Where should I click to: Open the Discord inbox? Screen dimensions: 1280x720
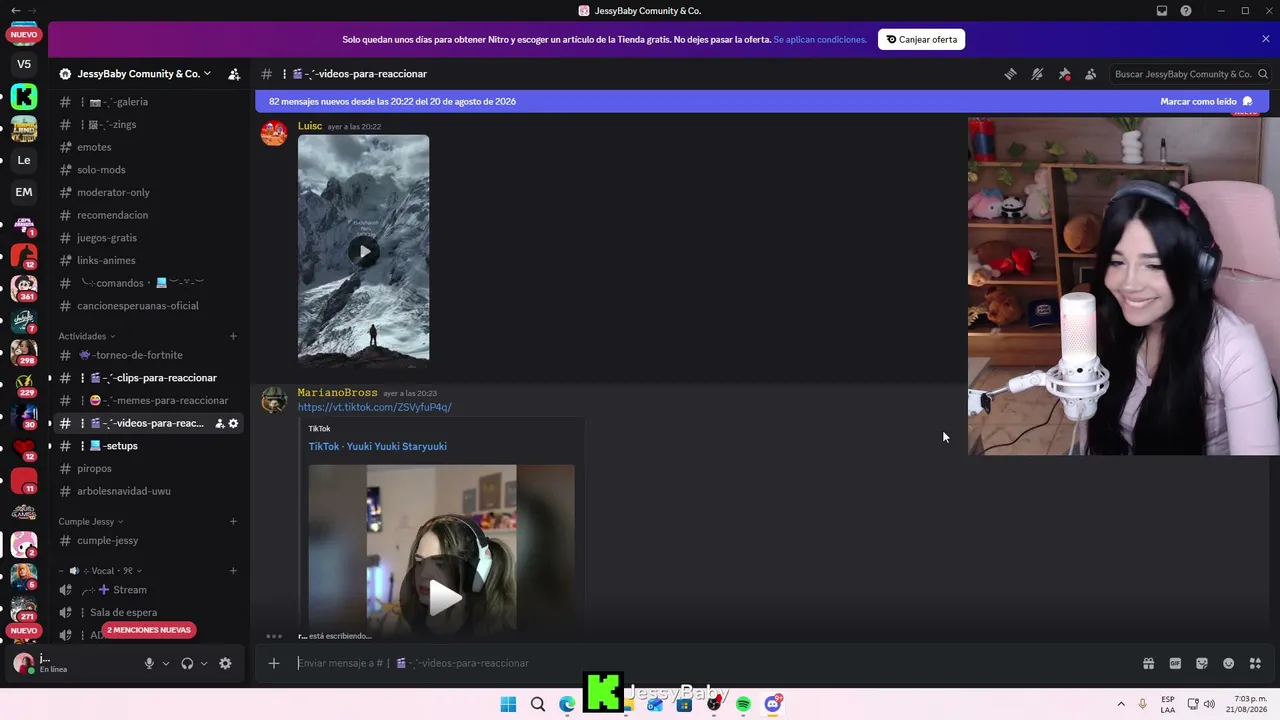pos(1162,11)
